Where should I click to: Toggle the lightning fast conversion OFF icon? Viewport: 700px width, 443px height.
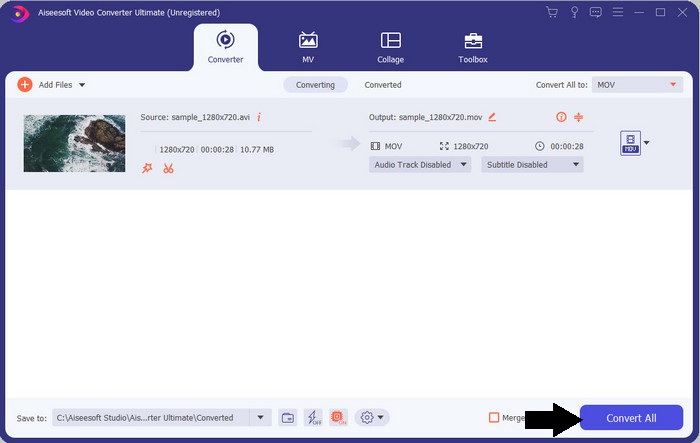click(313, 418)
